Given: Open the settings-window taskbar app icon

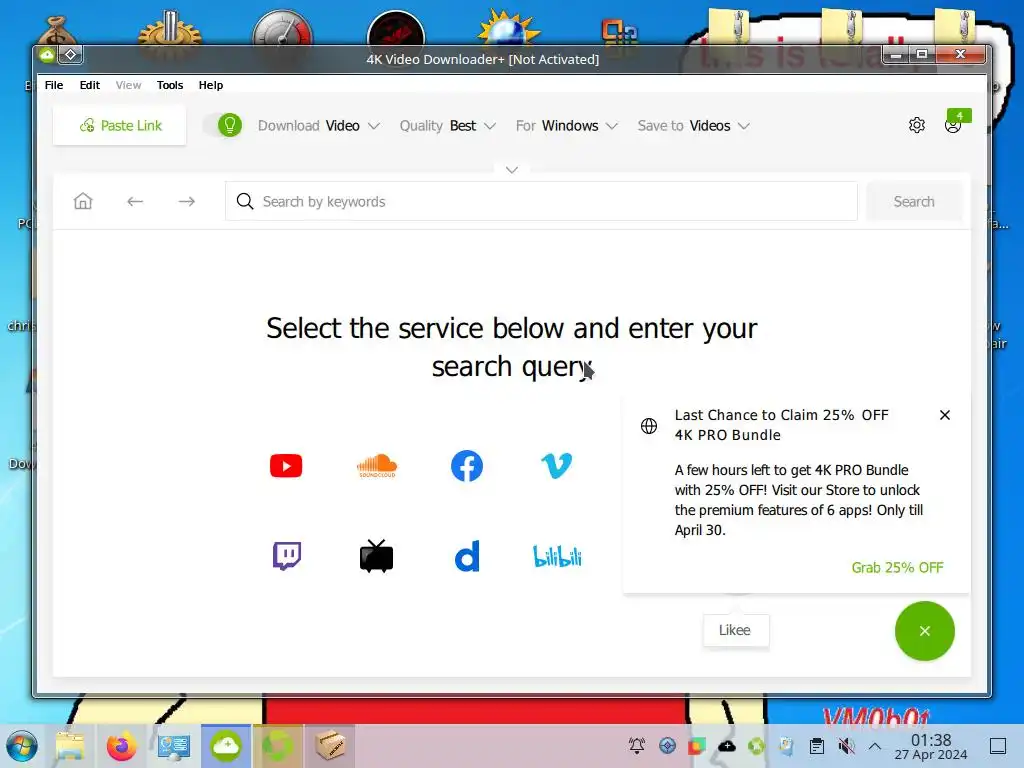Looking at the screenshot, I should (x=174, y=746).
